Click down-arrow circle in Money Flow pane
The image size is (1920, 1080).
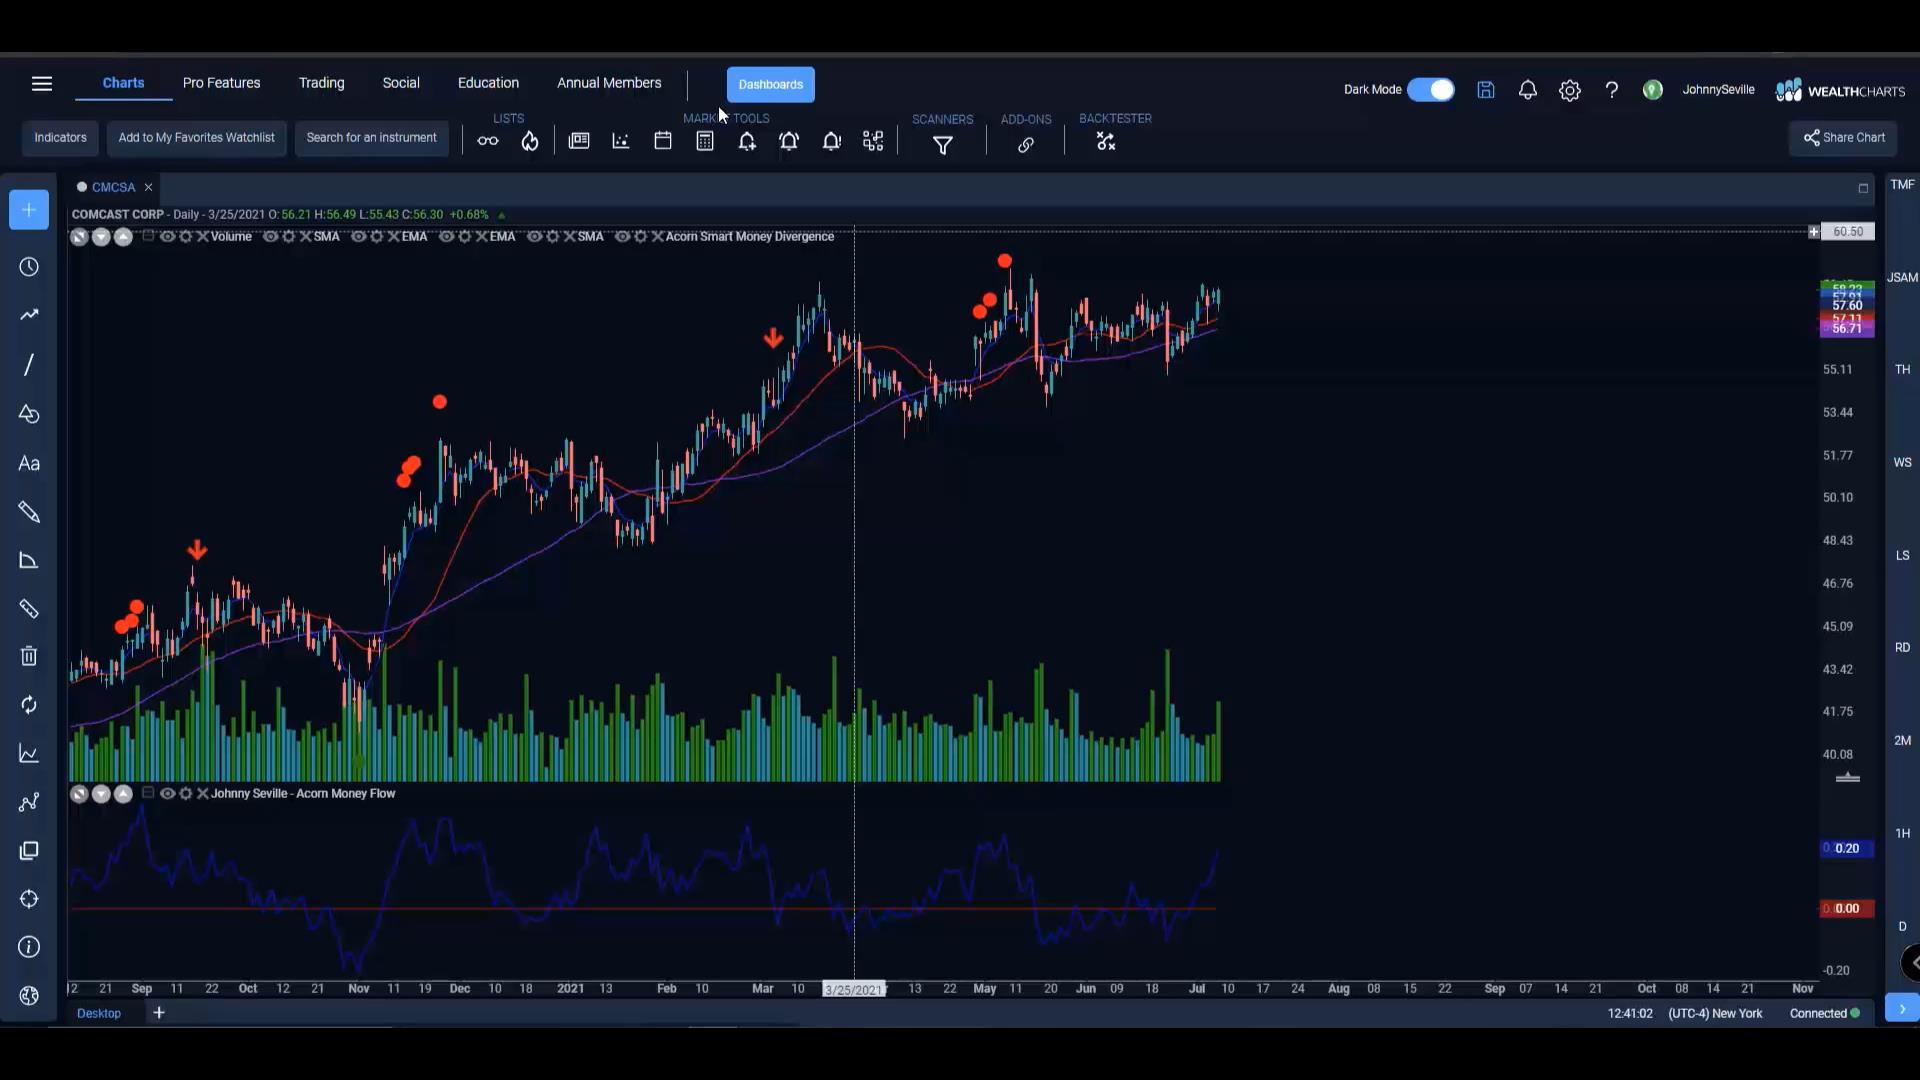(x=101, y=794)
